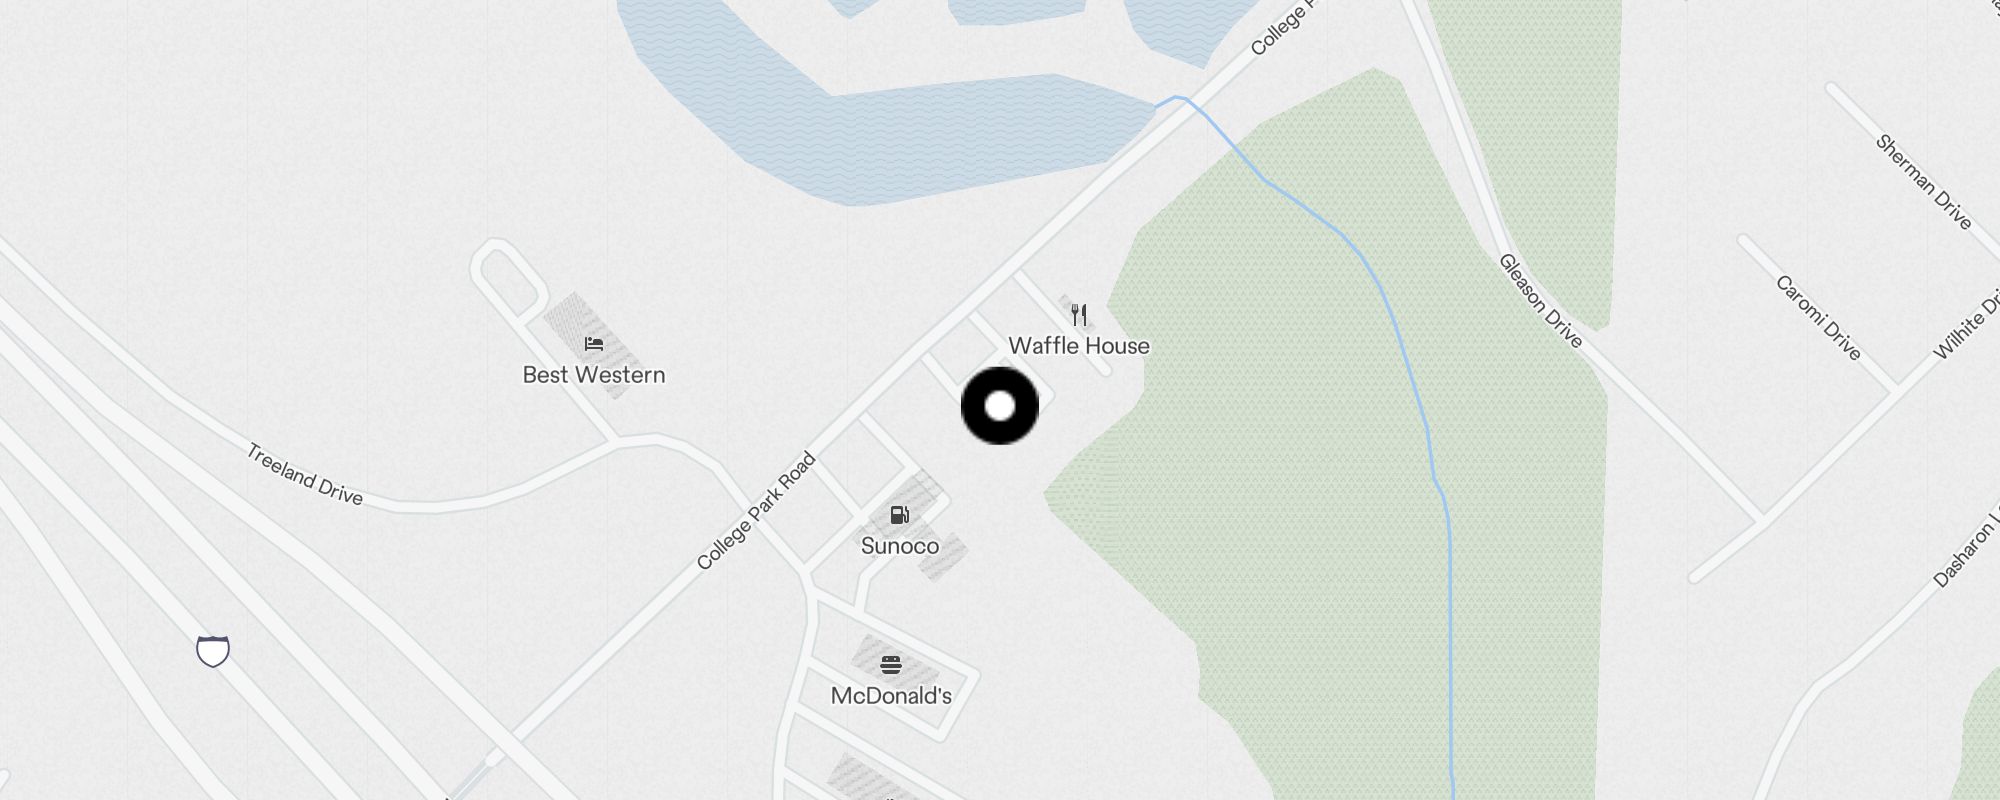The height and width of the screenshot is (800, 2000).
Task: Click the Sherman Drive street label
Action: (x=1923, y=183)
